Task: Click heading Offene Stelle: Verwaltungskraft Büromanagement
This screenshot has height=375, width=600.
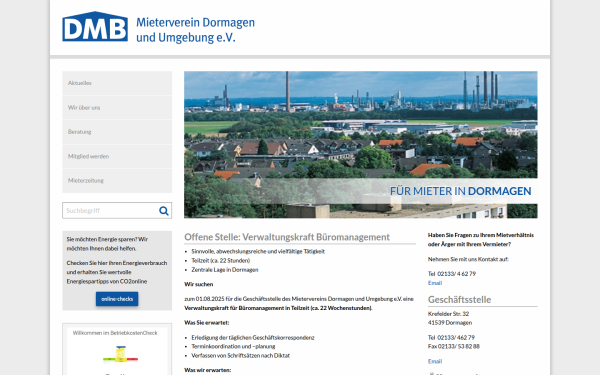Action: click(287, 237)
